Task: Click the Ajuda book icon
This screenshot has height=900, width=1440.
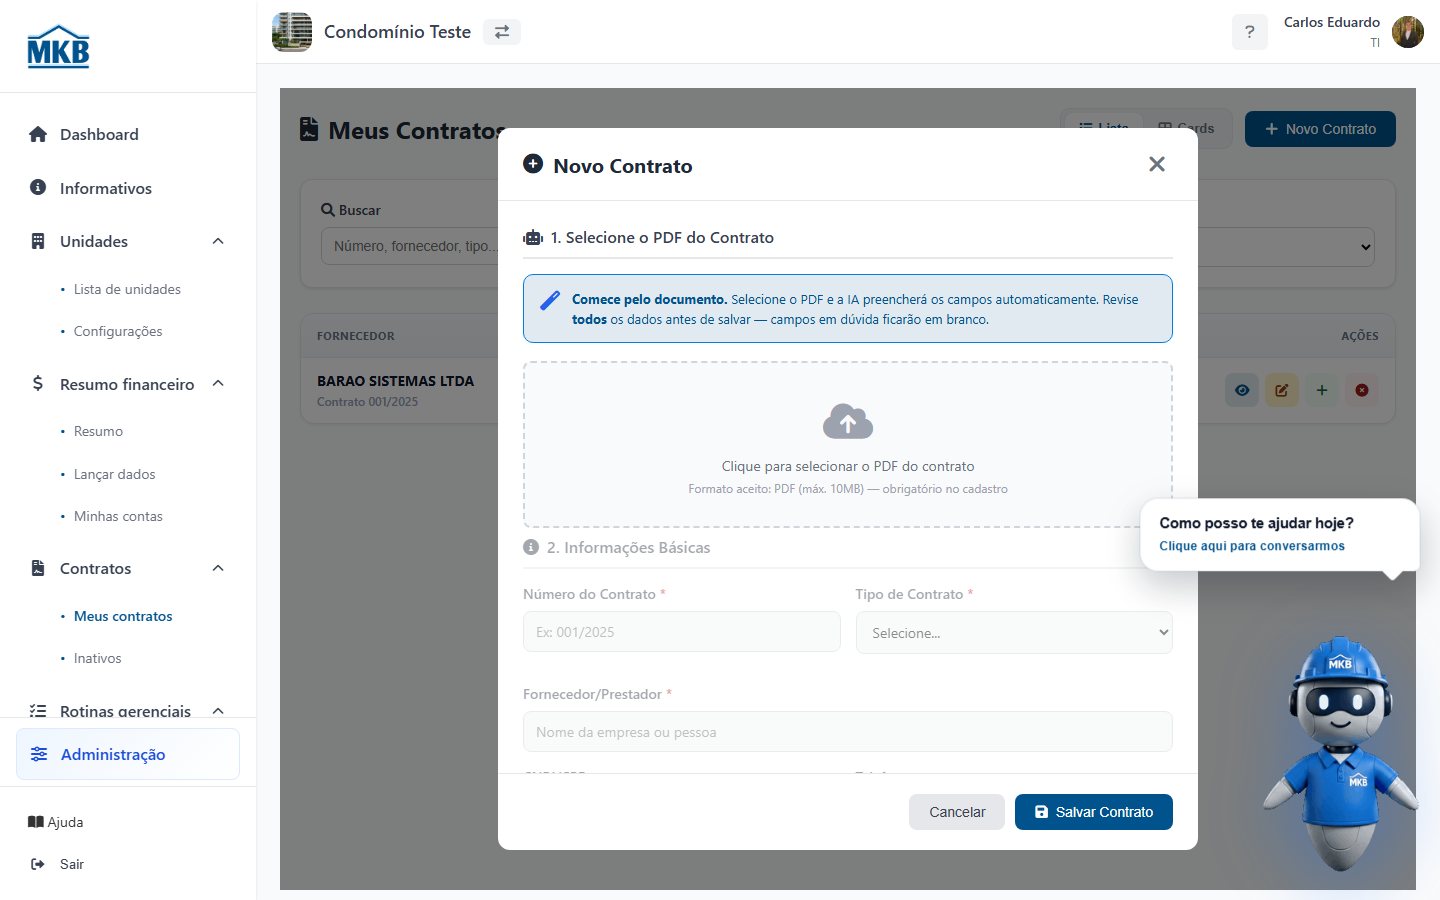Action: [x=36, y=822]
